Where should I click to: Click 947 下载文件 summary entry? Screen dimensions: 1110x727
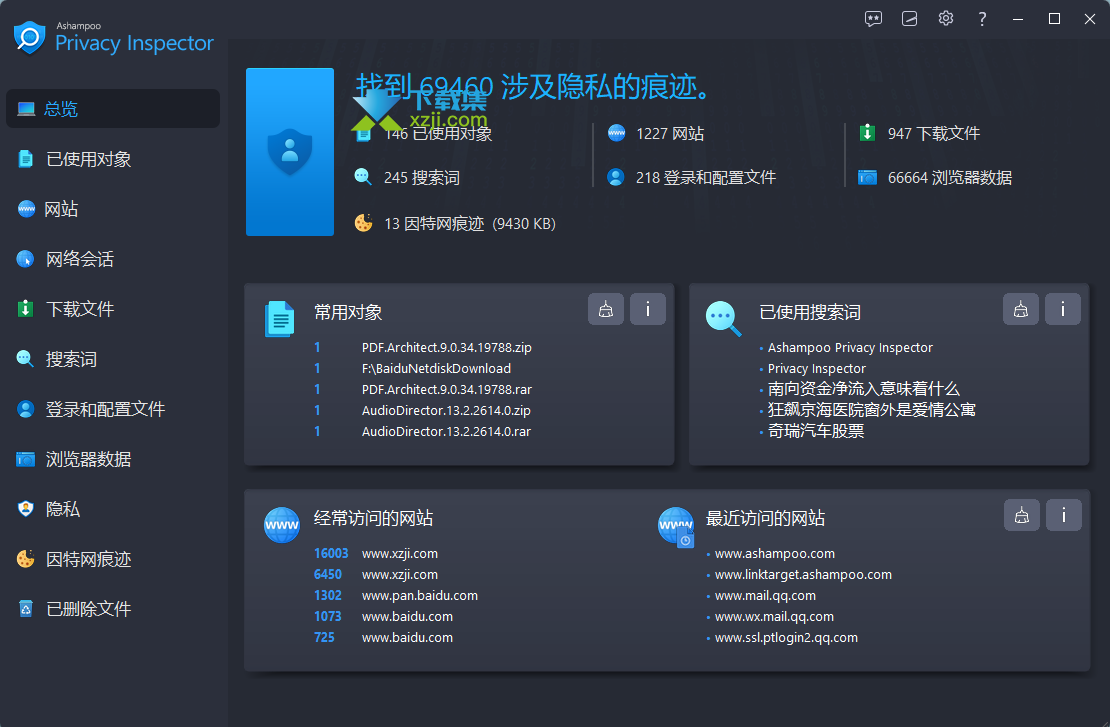934,134
